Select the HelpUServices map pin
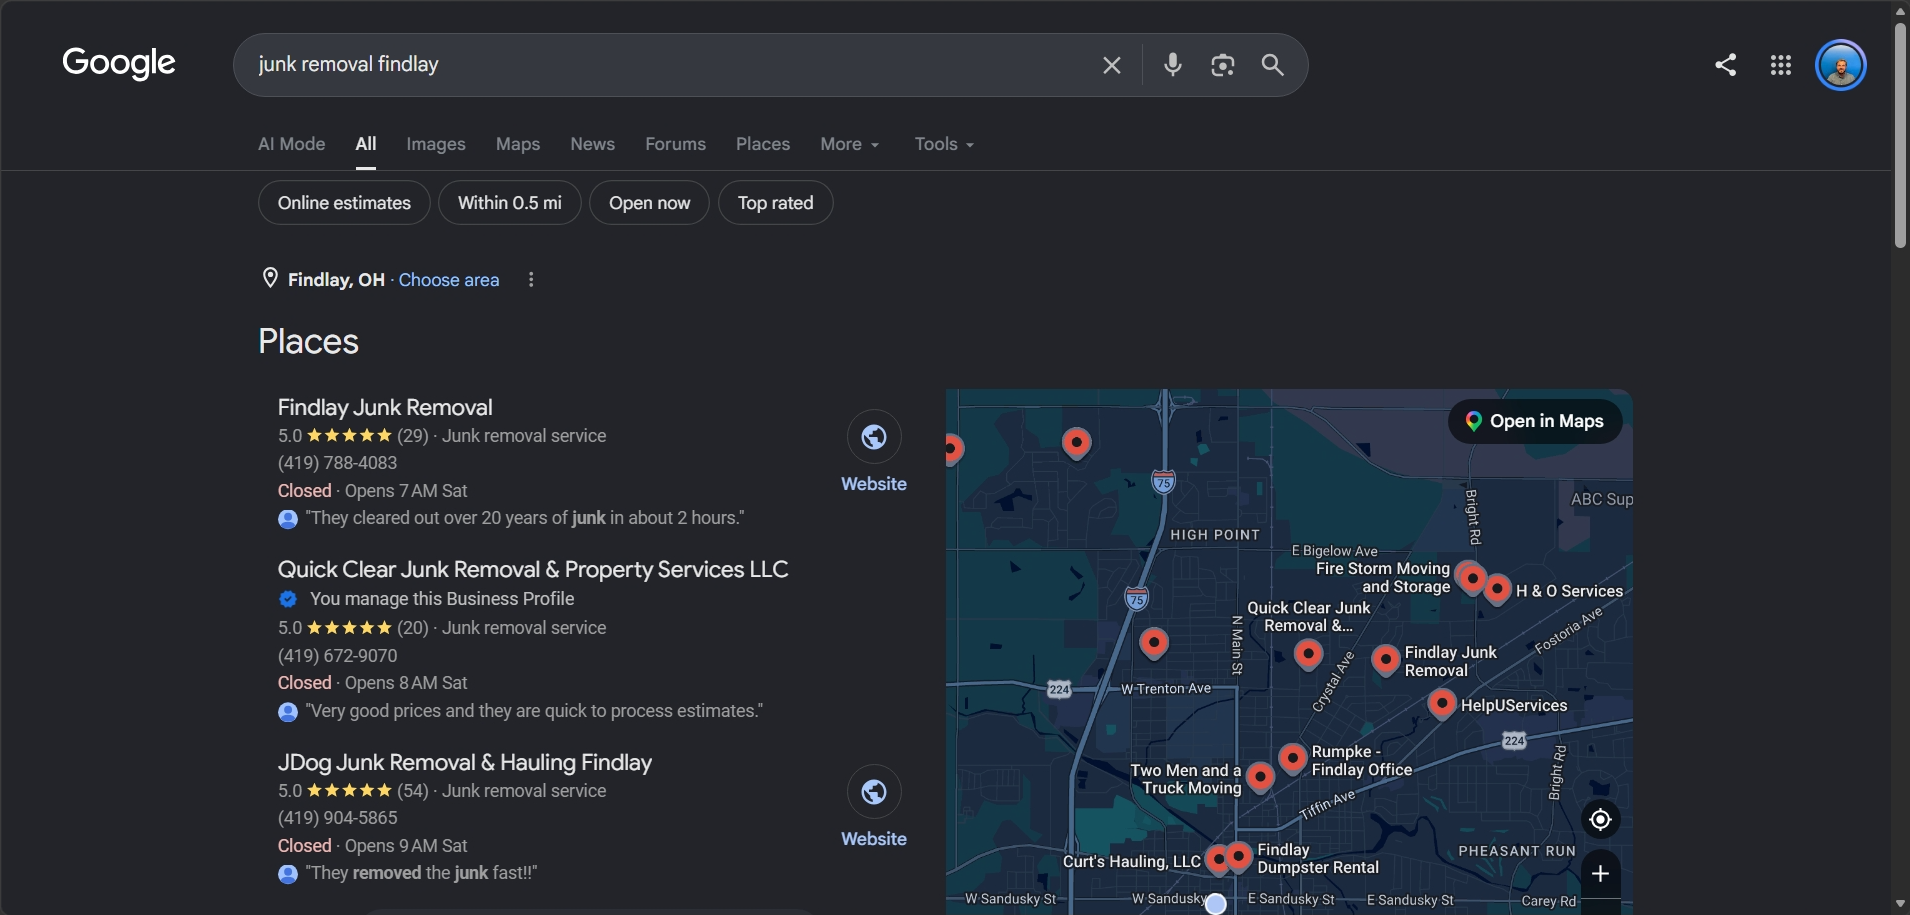The height and width of the screenshot is (915, 1910). click(1441, 703)
